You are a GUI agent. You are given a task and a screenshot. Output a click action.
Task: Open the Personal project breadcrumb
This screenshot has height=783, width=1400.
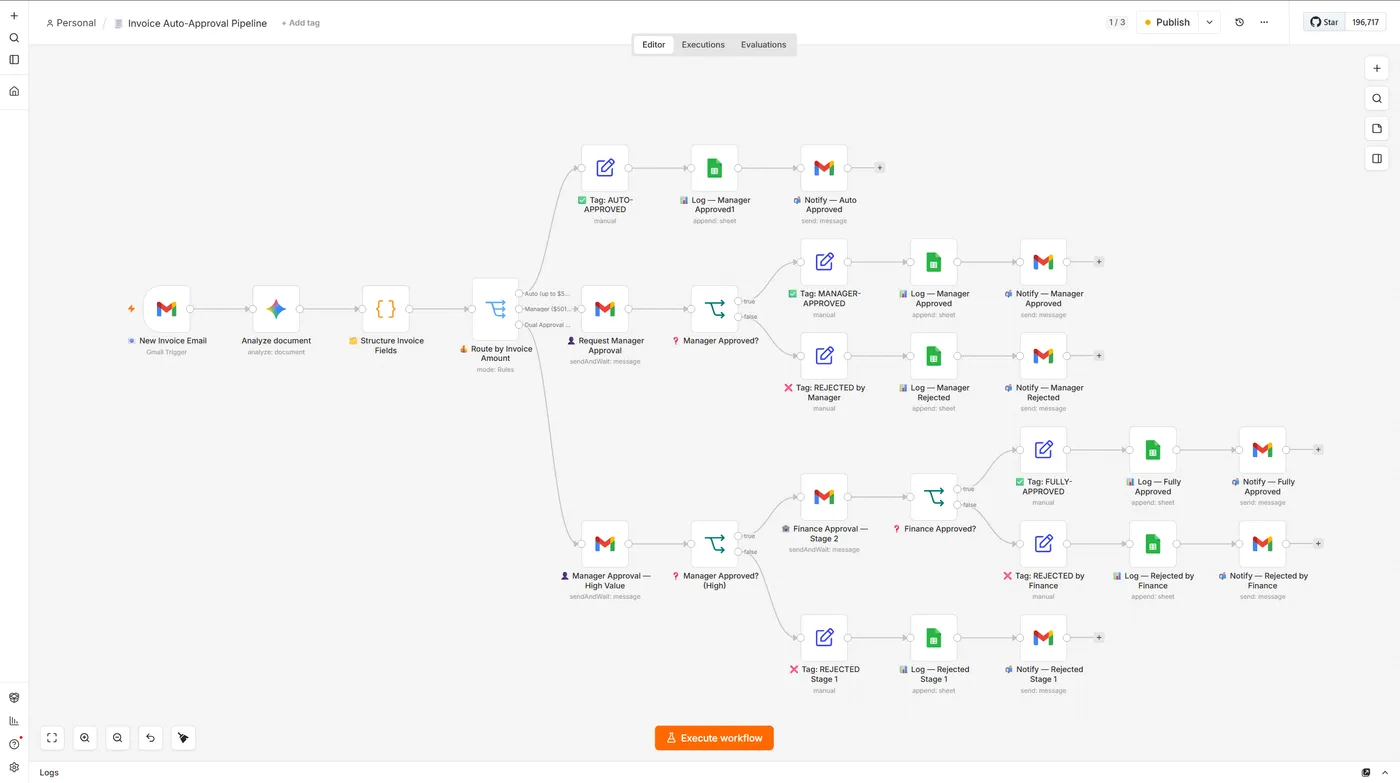tap(71, 23)
